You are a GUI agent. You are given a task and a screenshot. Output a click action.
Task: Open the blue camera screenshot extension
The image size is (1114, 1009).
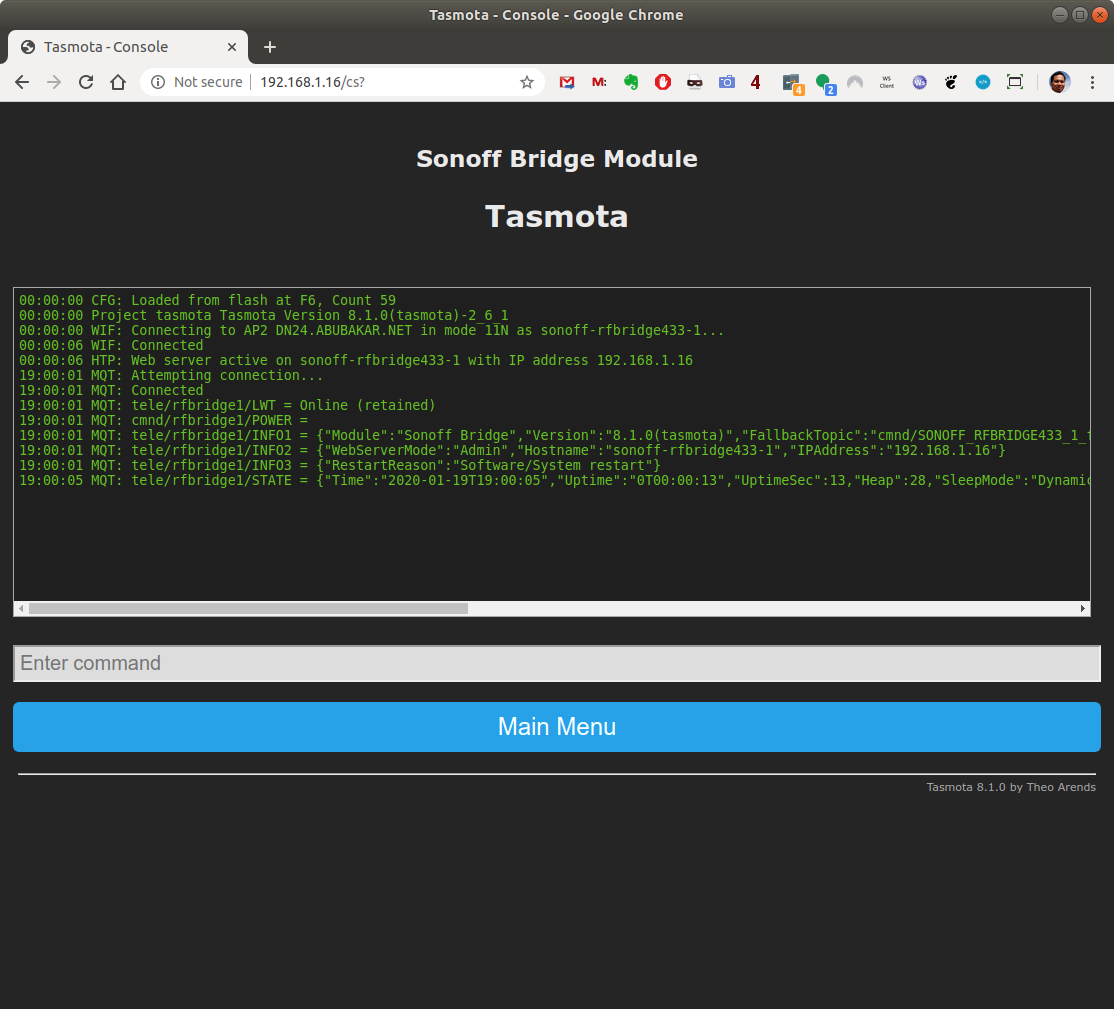click(727, 82)
